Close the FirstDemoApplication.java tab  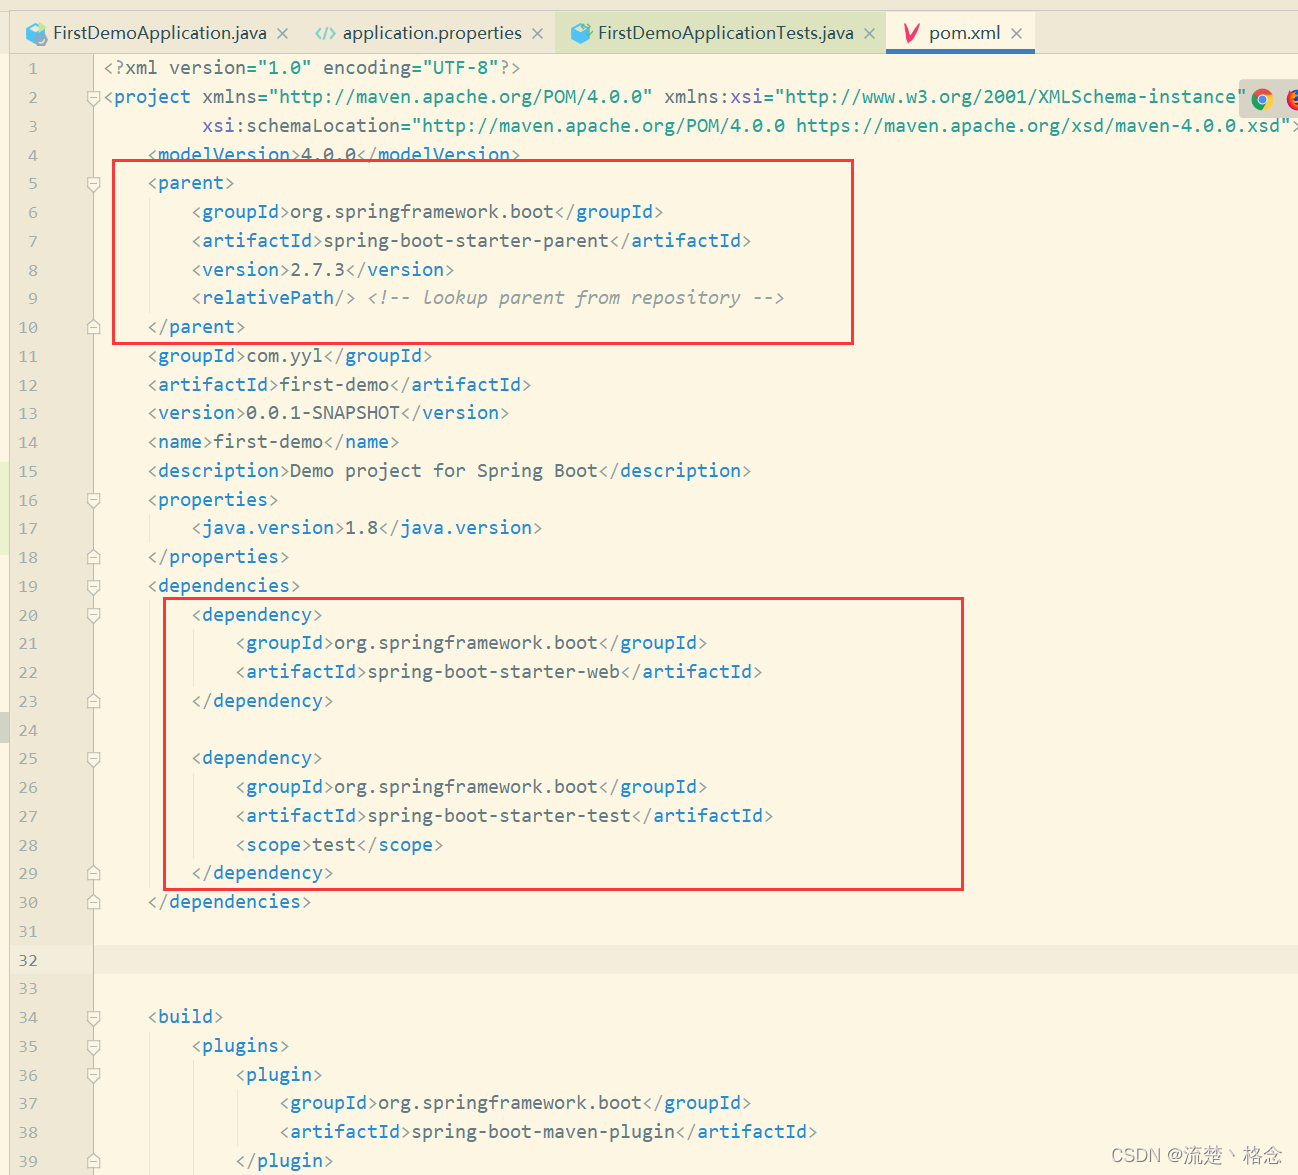click(x=282, y=34)
